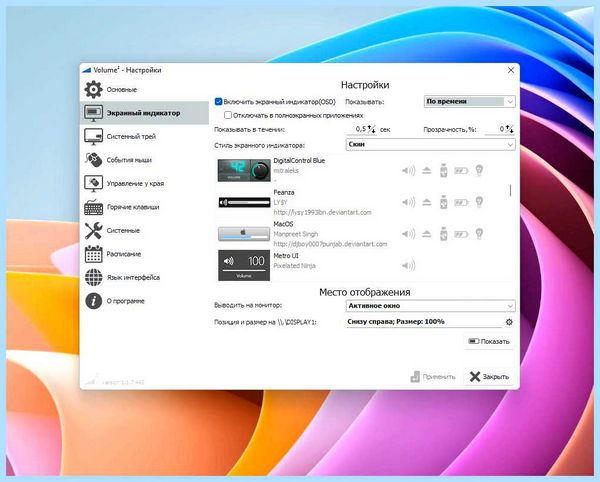The width and height of the screenshot is (600, 482).
Task: Click volume icon in Metro UI row
Action: (x=409, y=265)
